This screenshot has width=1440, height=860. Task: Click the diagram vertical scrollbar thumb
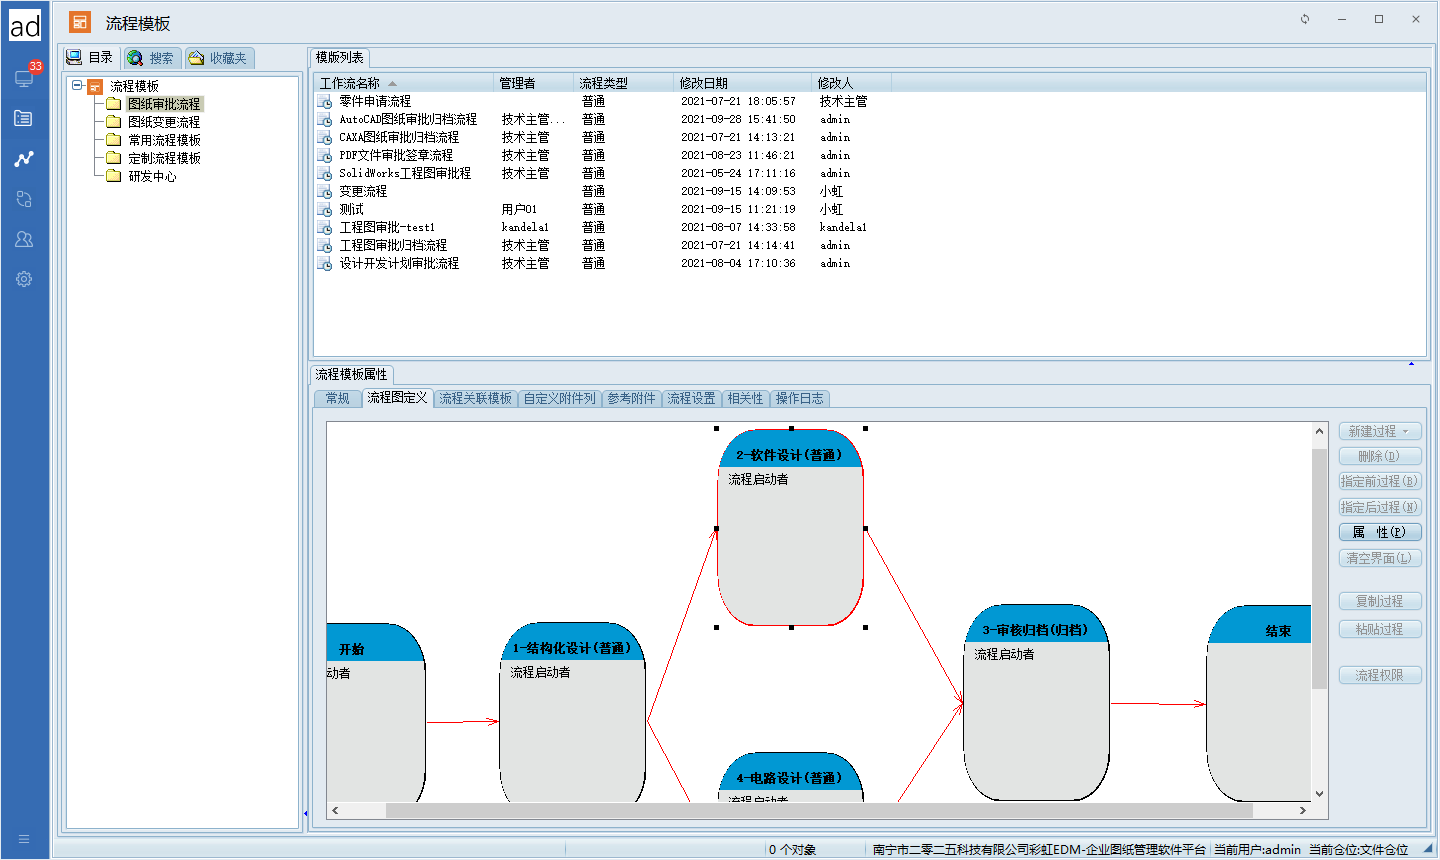point(1320,568)
